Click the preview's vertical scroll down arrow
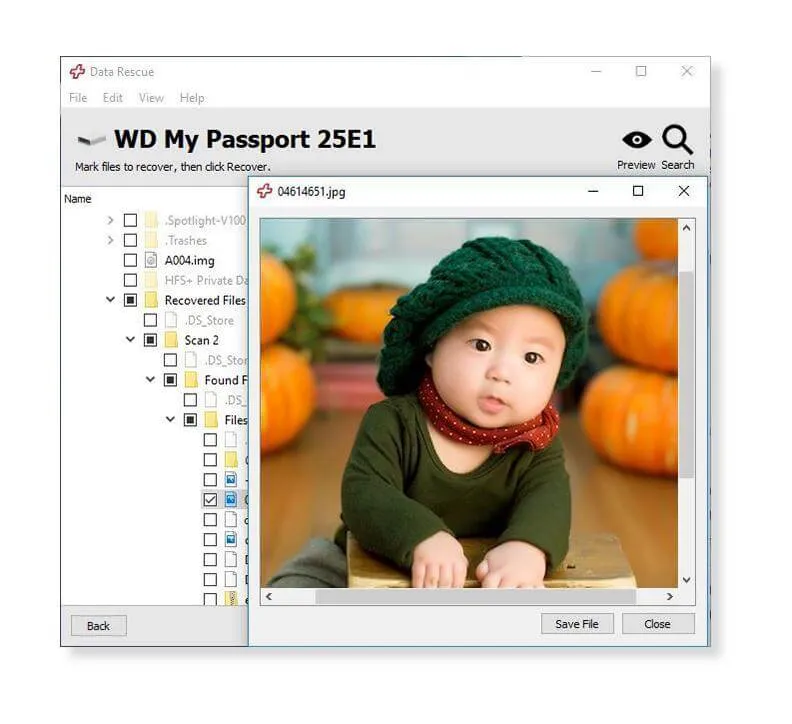792x724 pixels. point(686,580)
